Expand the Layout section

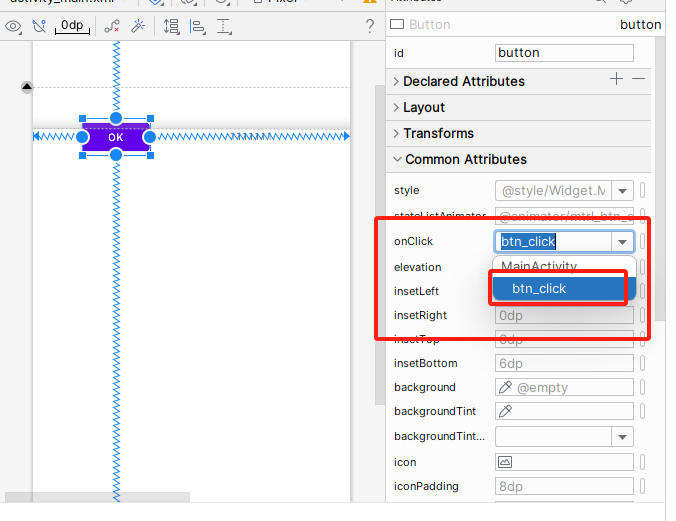coord(396,107)
